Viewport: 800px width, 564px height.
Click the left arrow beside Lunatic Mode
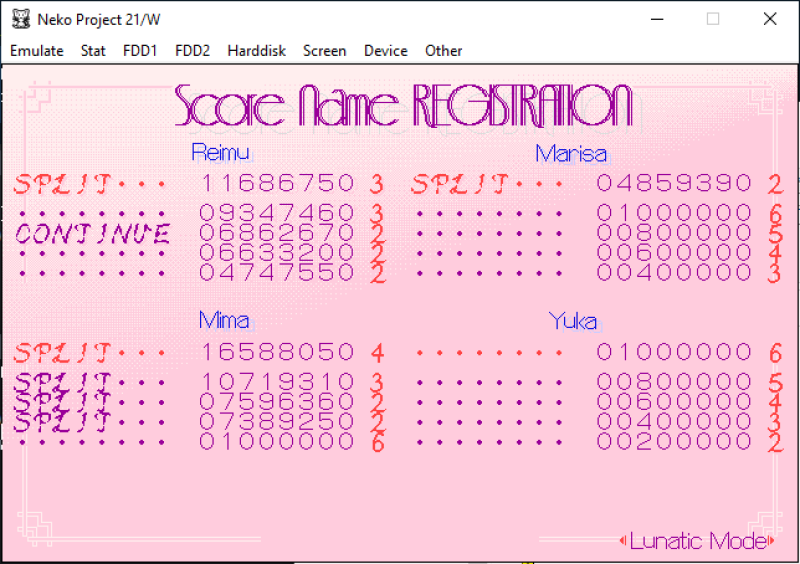tap(623, 541)
